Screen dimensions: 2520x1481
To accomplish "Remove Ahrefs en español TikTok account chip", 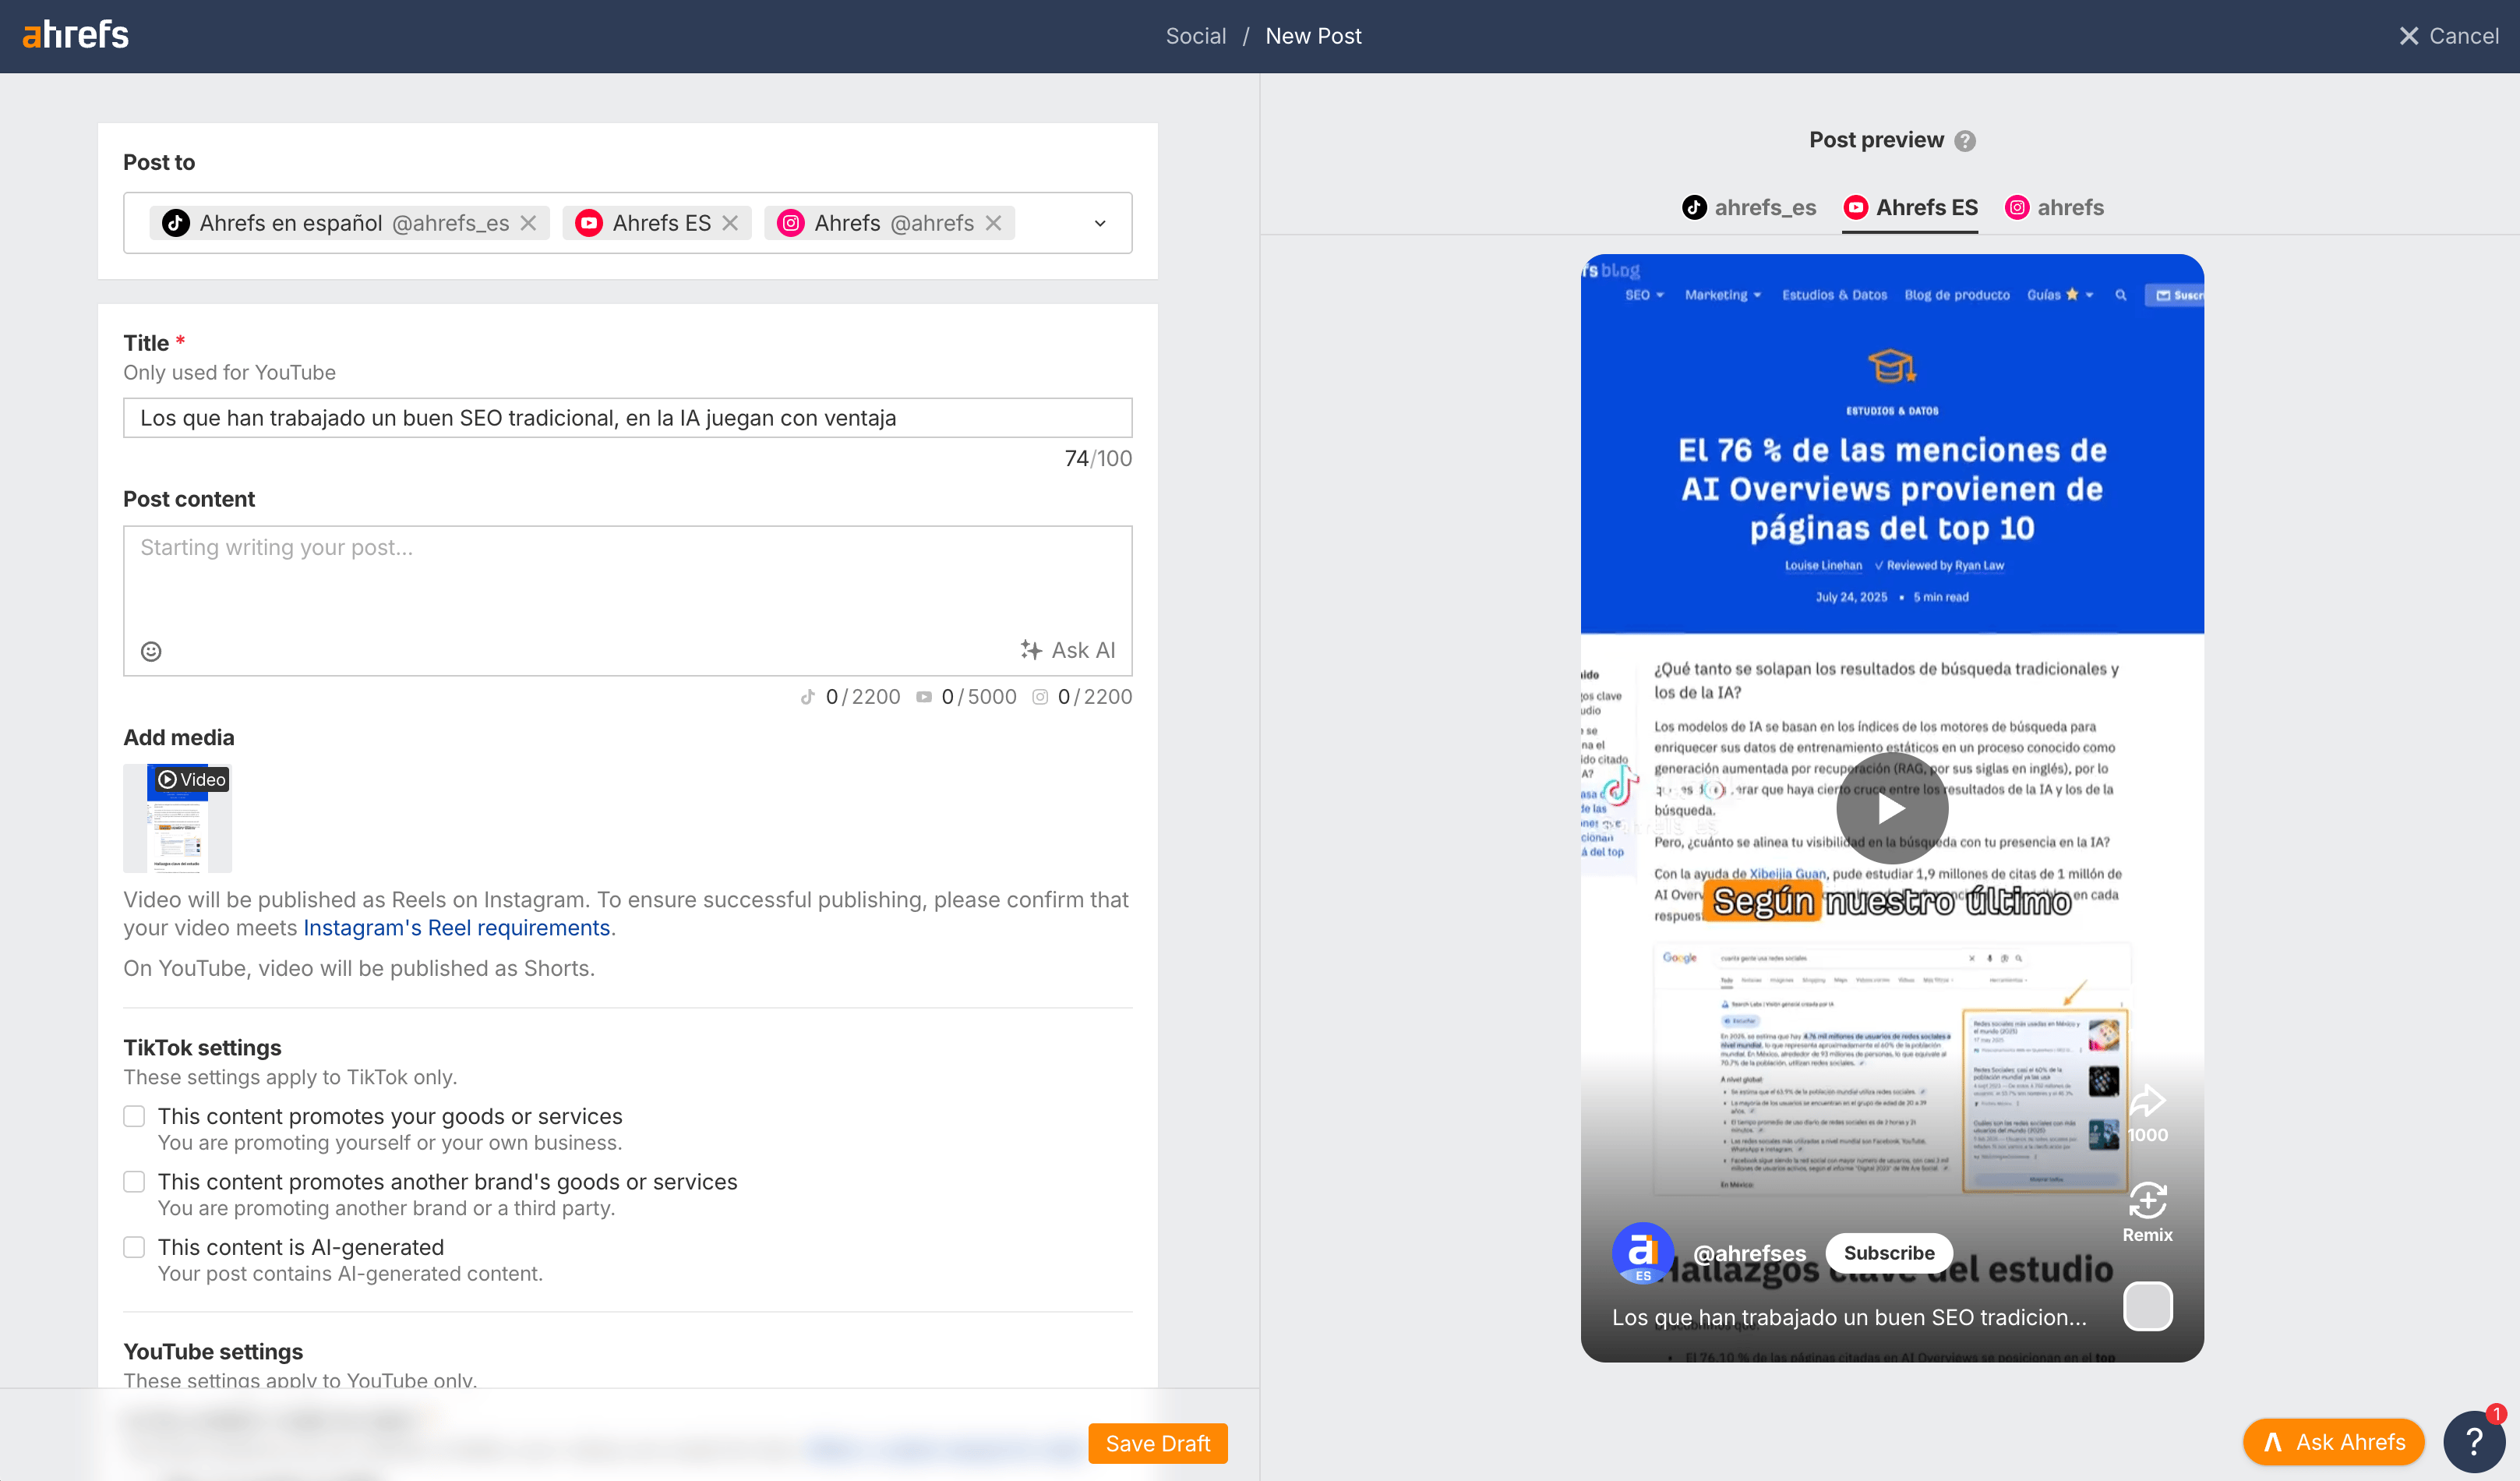I will point(528,223).
